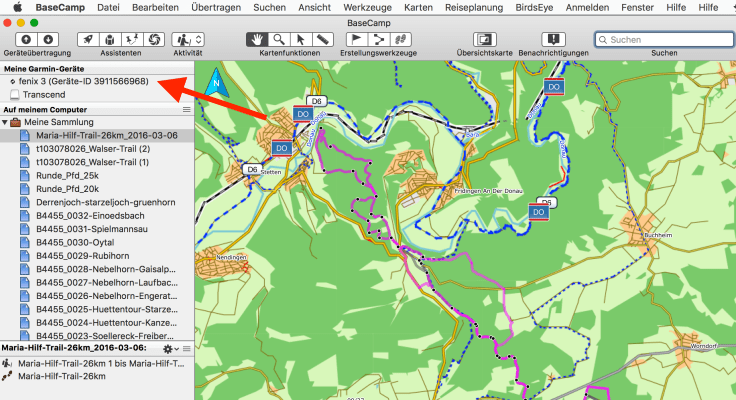736x400 pixels.
Task: Select the Maria-Hilf-Trail-26km track item
Action: 62,376
